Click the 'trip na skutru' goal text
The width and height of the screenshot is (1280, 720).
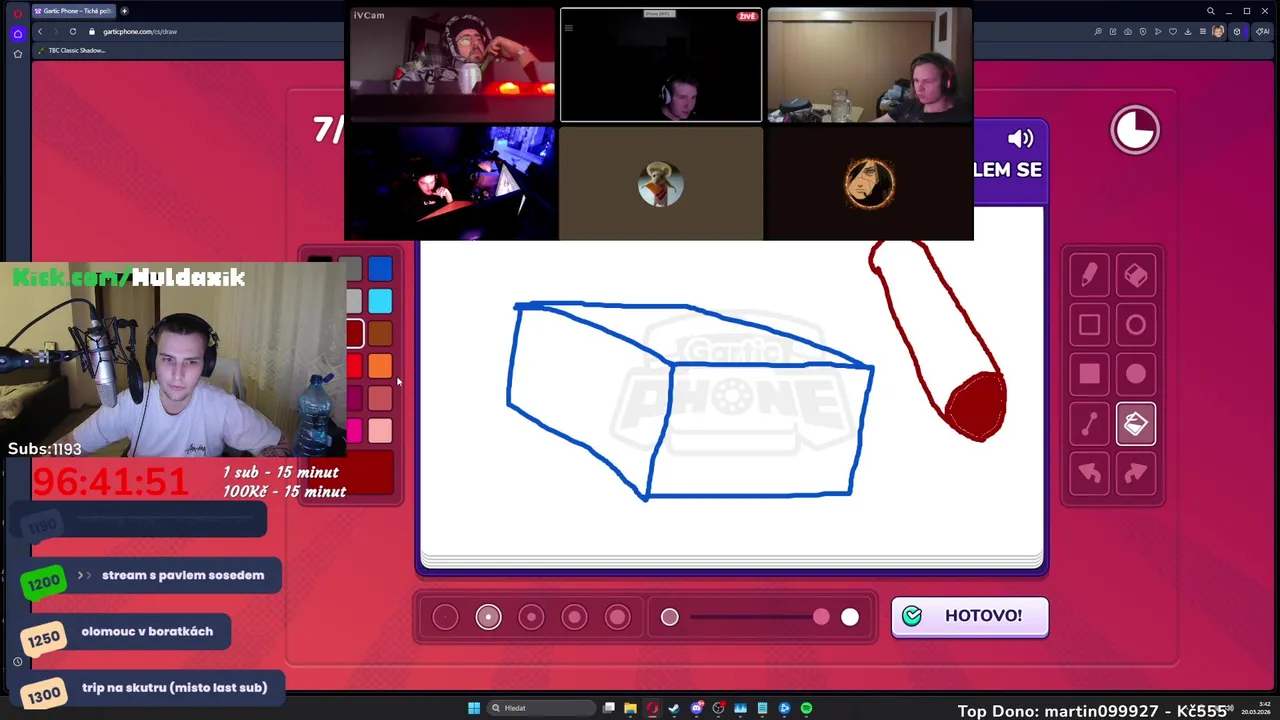174,687
